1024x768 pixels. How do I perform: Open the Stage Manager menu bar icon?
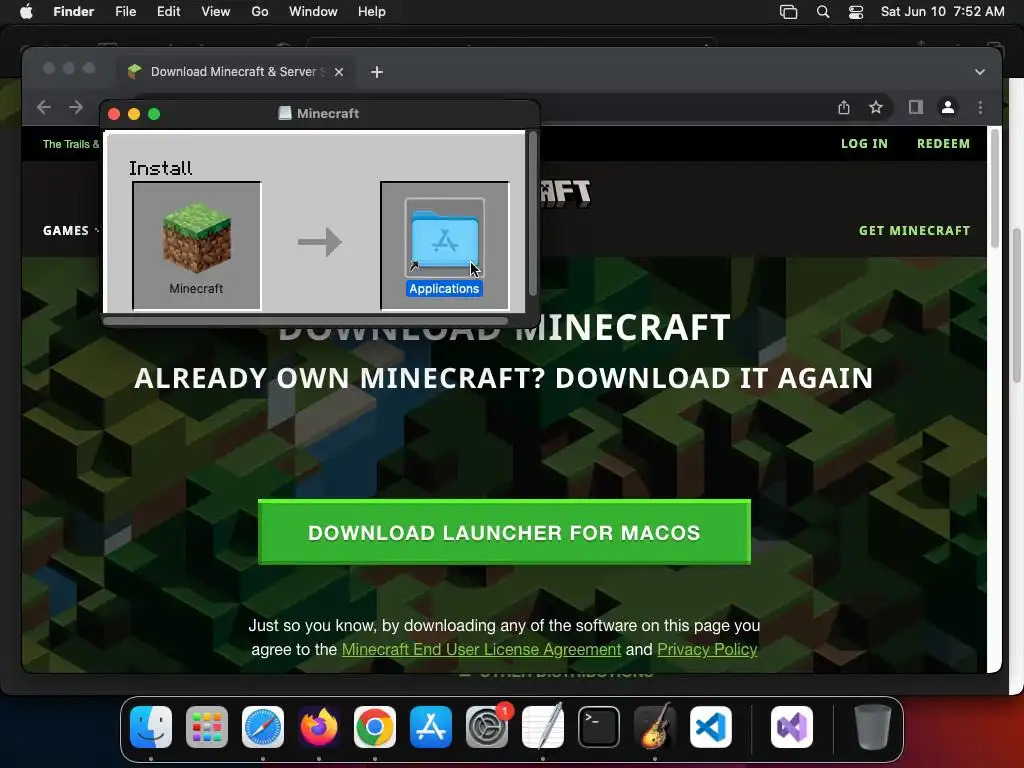tap(788, 12)
